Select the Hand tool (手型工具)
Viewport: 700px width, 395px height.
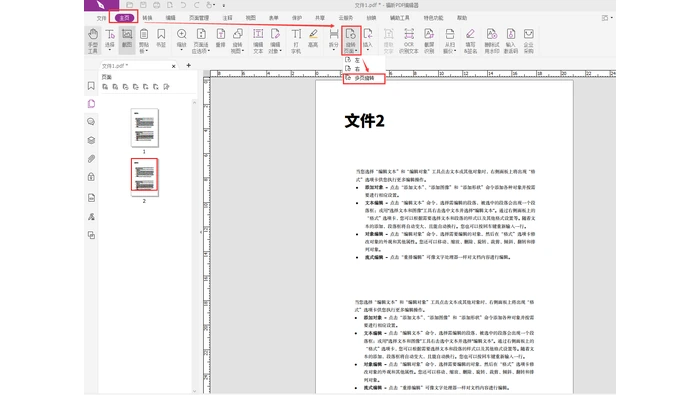pos(92,41)
